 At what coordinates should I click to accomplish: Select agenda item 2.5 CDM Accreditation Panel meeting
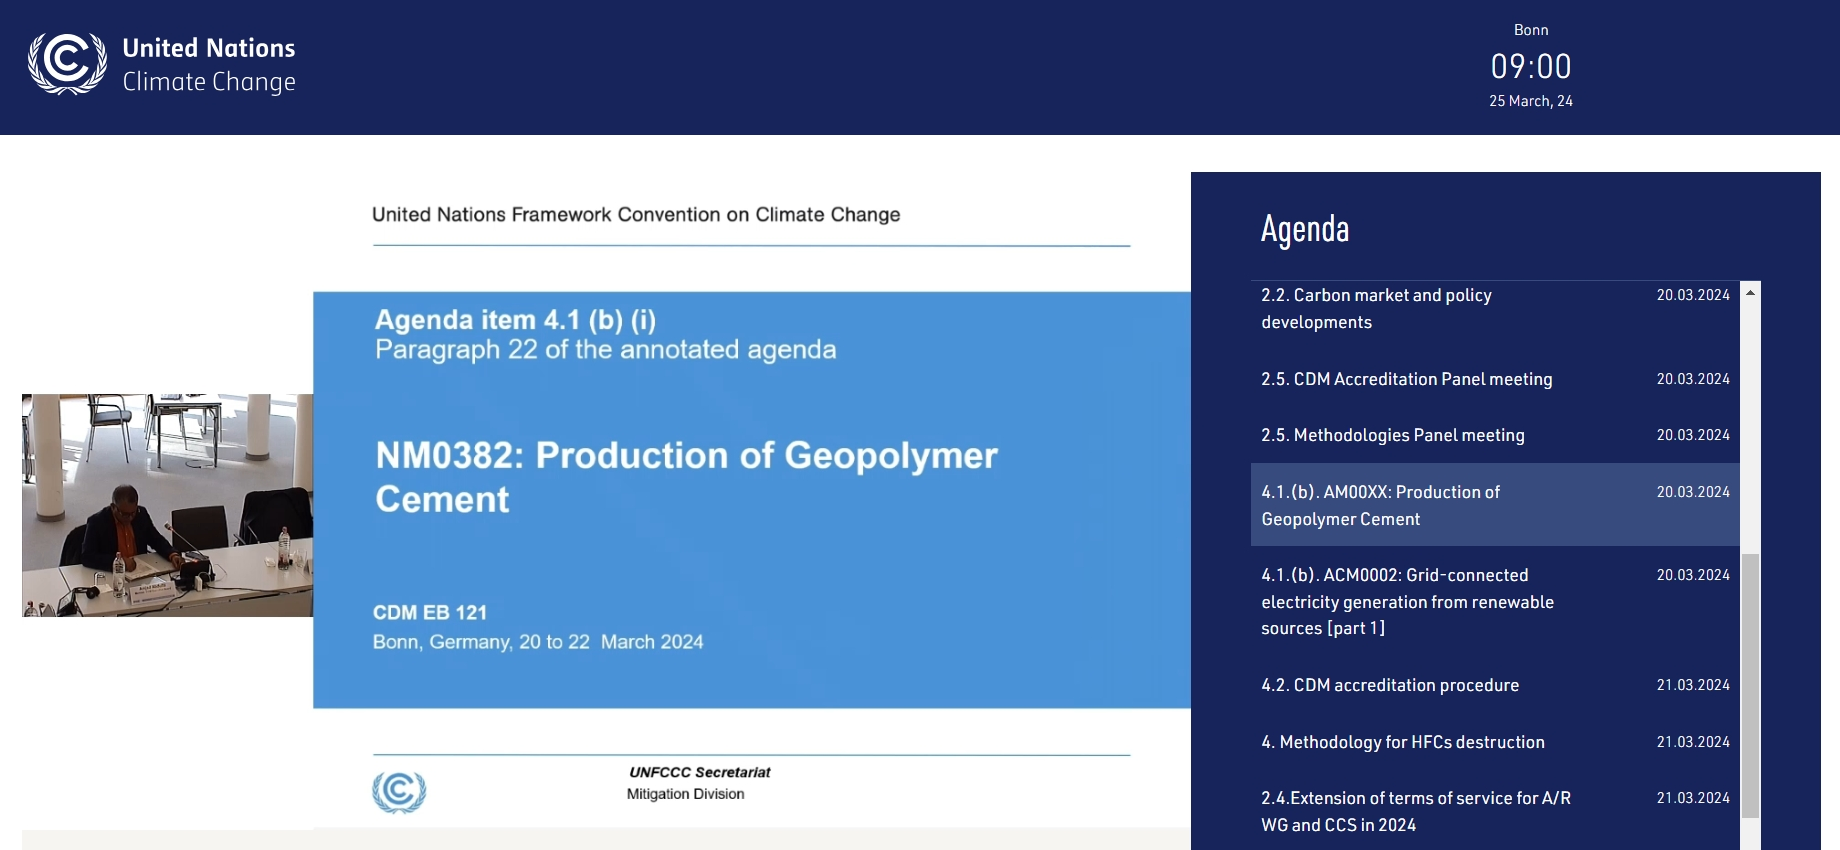[x=1495, y=379]
